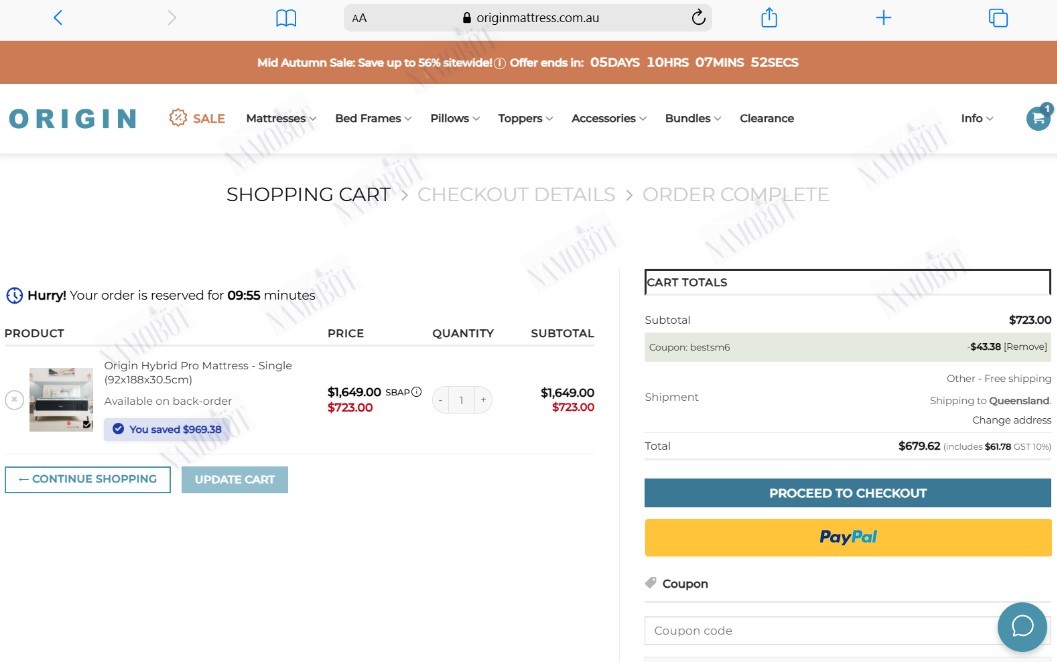The height and width of the screenshot is (662, 1057).
Task: Open the live chat bubble icon
Action: click(x=1022, y=626)
